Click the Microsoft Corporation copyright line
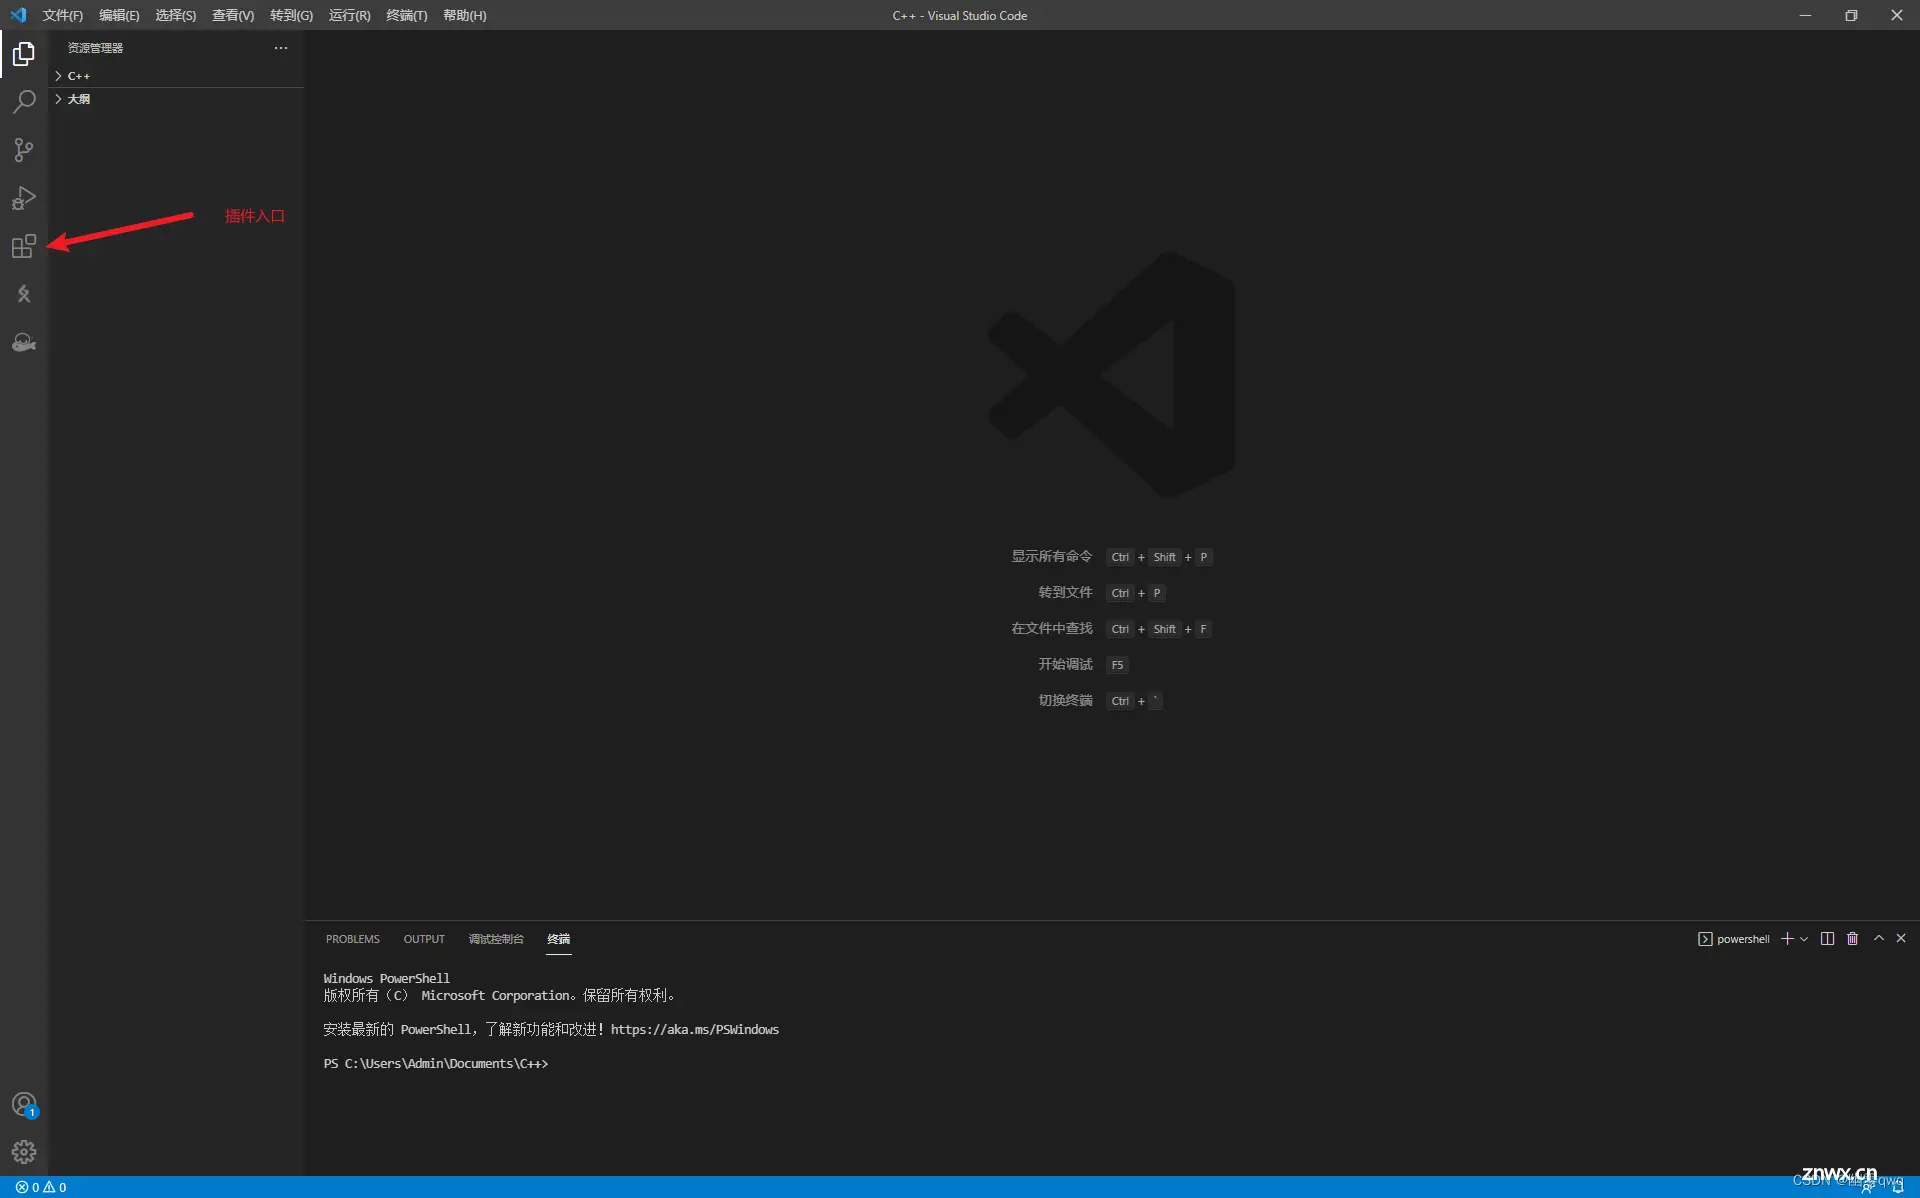The image size is (1920, 1198). (x=501, y=996)
